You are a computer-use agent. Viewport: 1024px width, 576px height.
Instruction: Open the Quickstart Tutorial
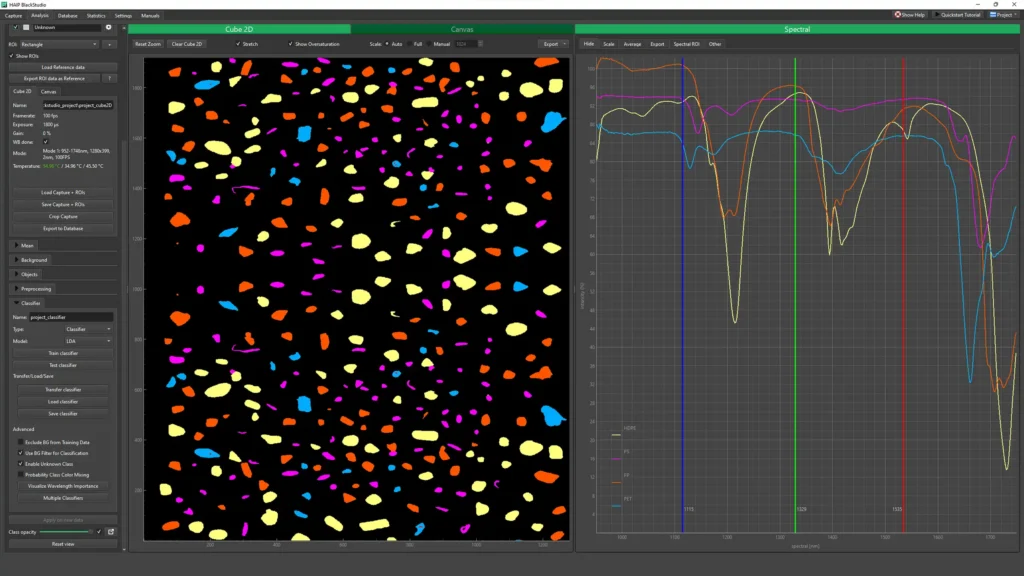click(958, 15)
